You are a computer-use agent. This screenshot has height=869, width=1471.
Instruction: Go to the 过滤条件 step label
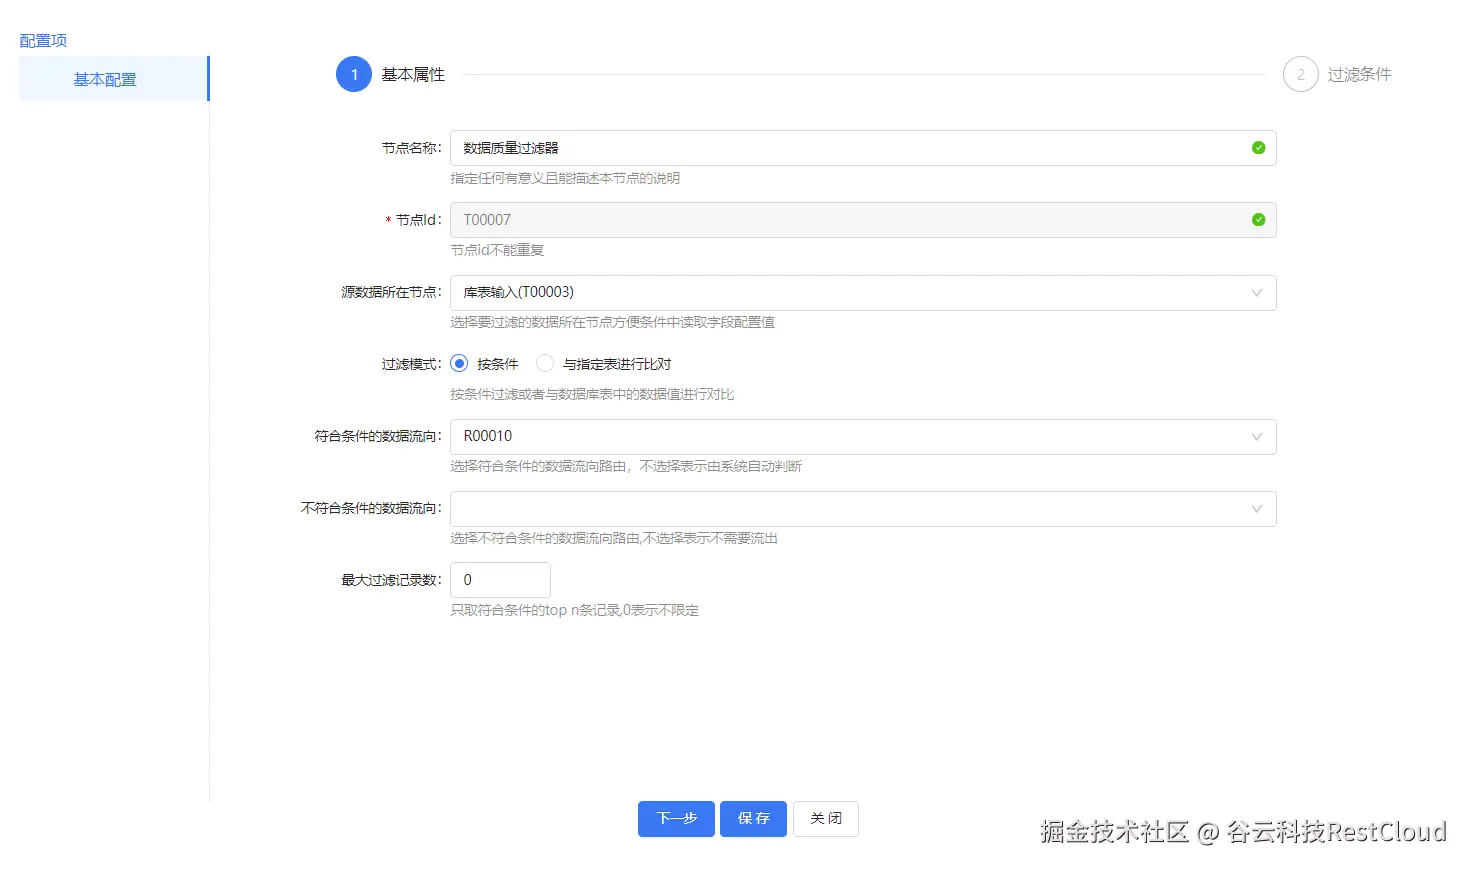click(x=1359, y=75)
